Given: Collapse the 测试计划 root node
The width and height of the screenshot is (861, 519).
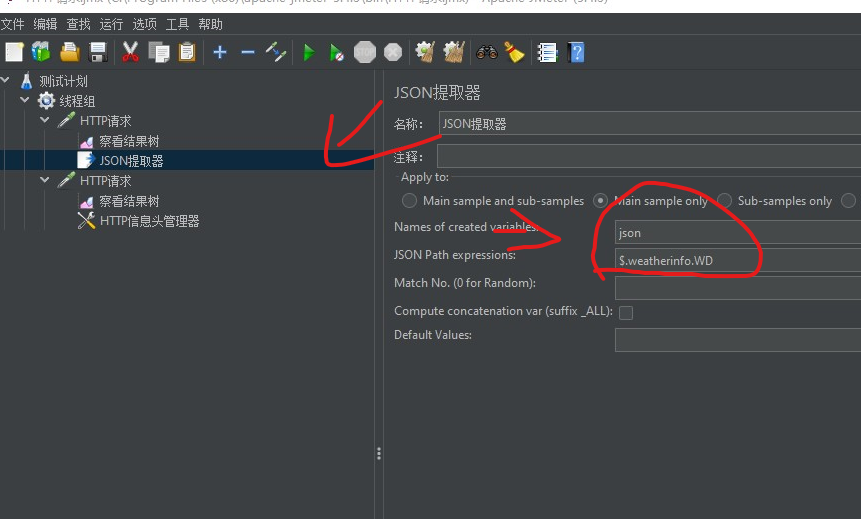Looking at the screenshot, I should 5,80.
